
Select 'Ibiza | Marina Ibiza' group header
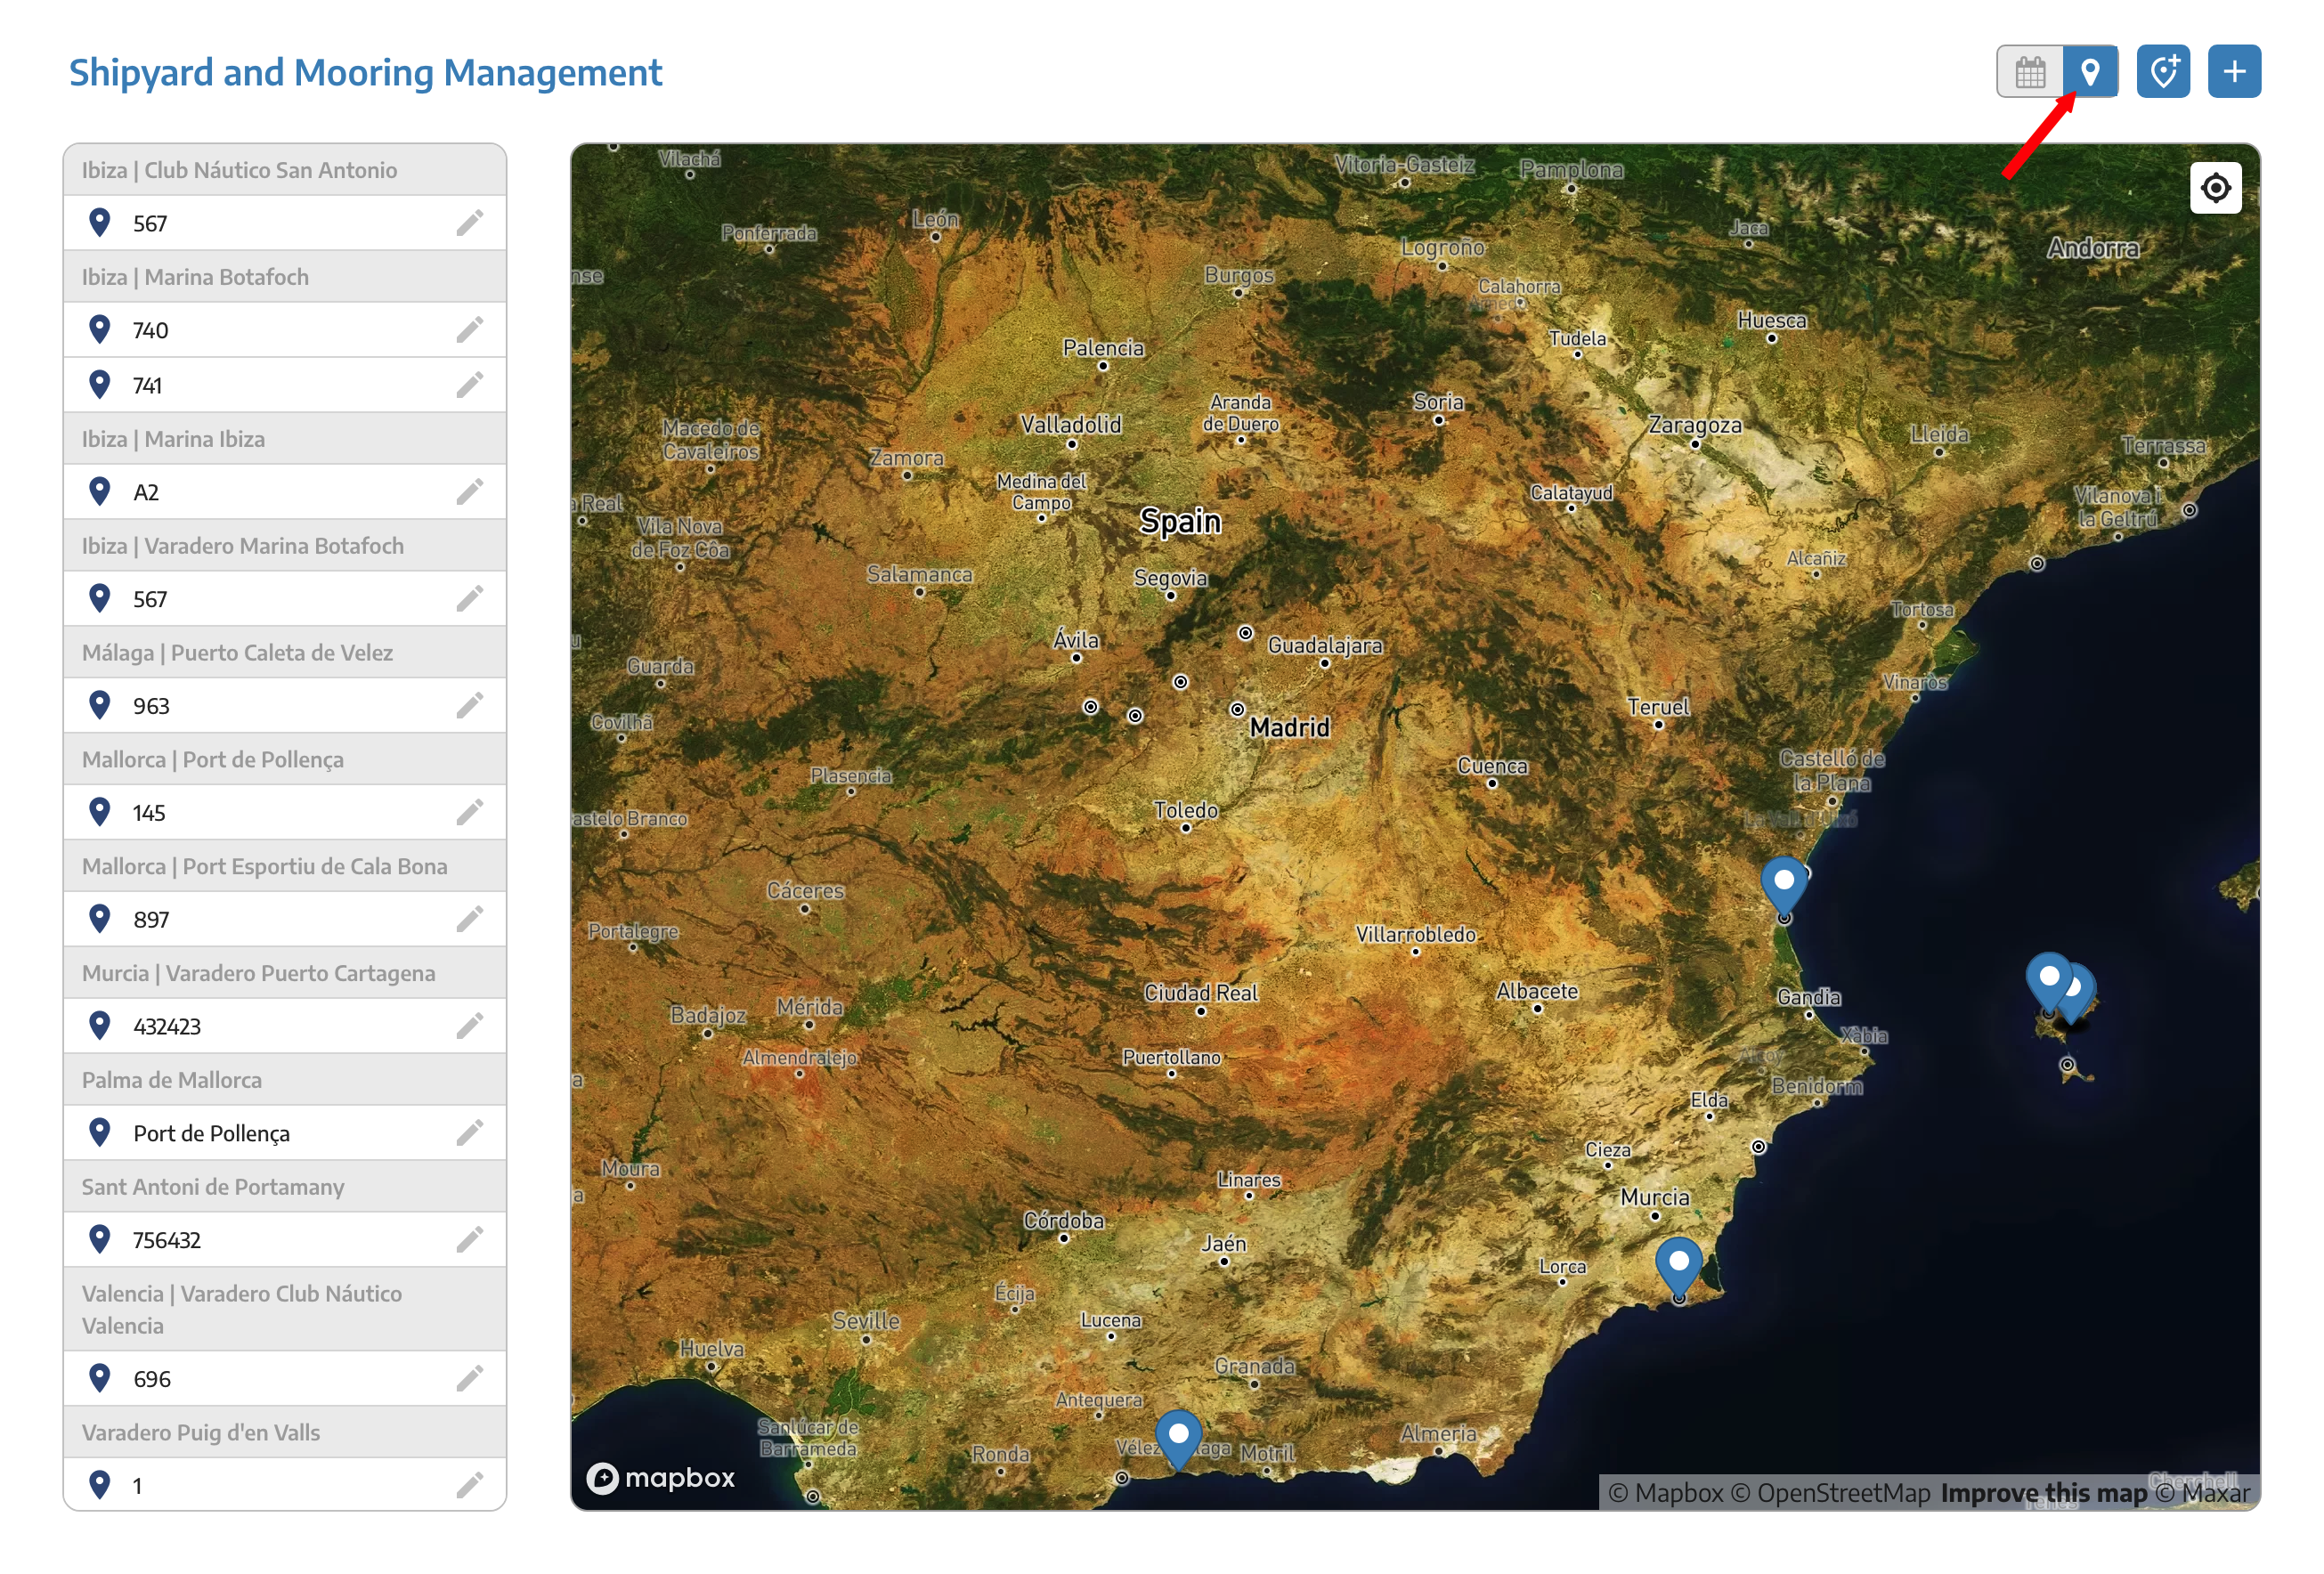285,439
